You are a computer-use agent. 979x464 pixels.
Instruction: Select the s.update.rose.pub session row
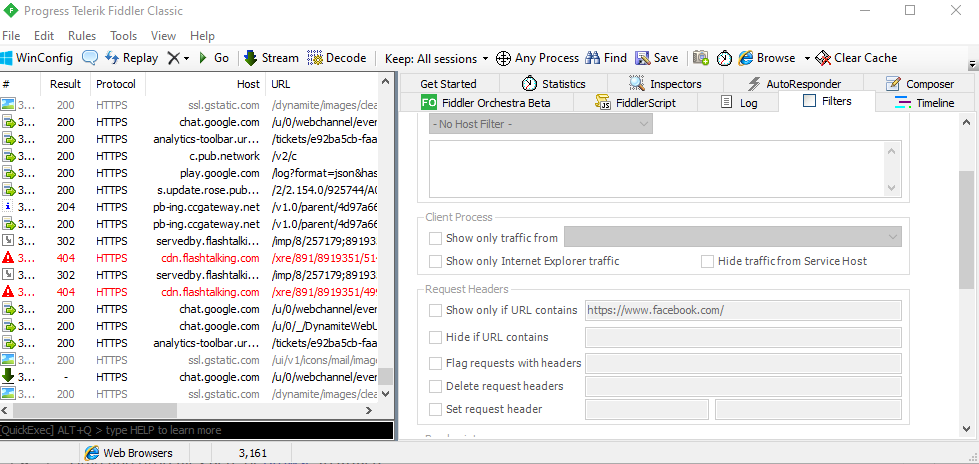(190, 190)
